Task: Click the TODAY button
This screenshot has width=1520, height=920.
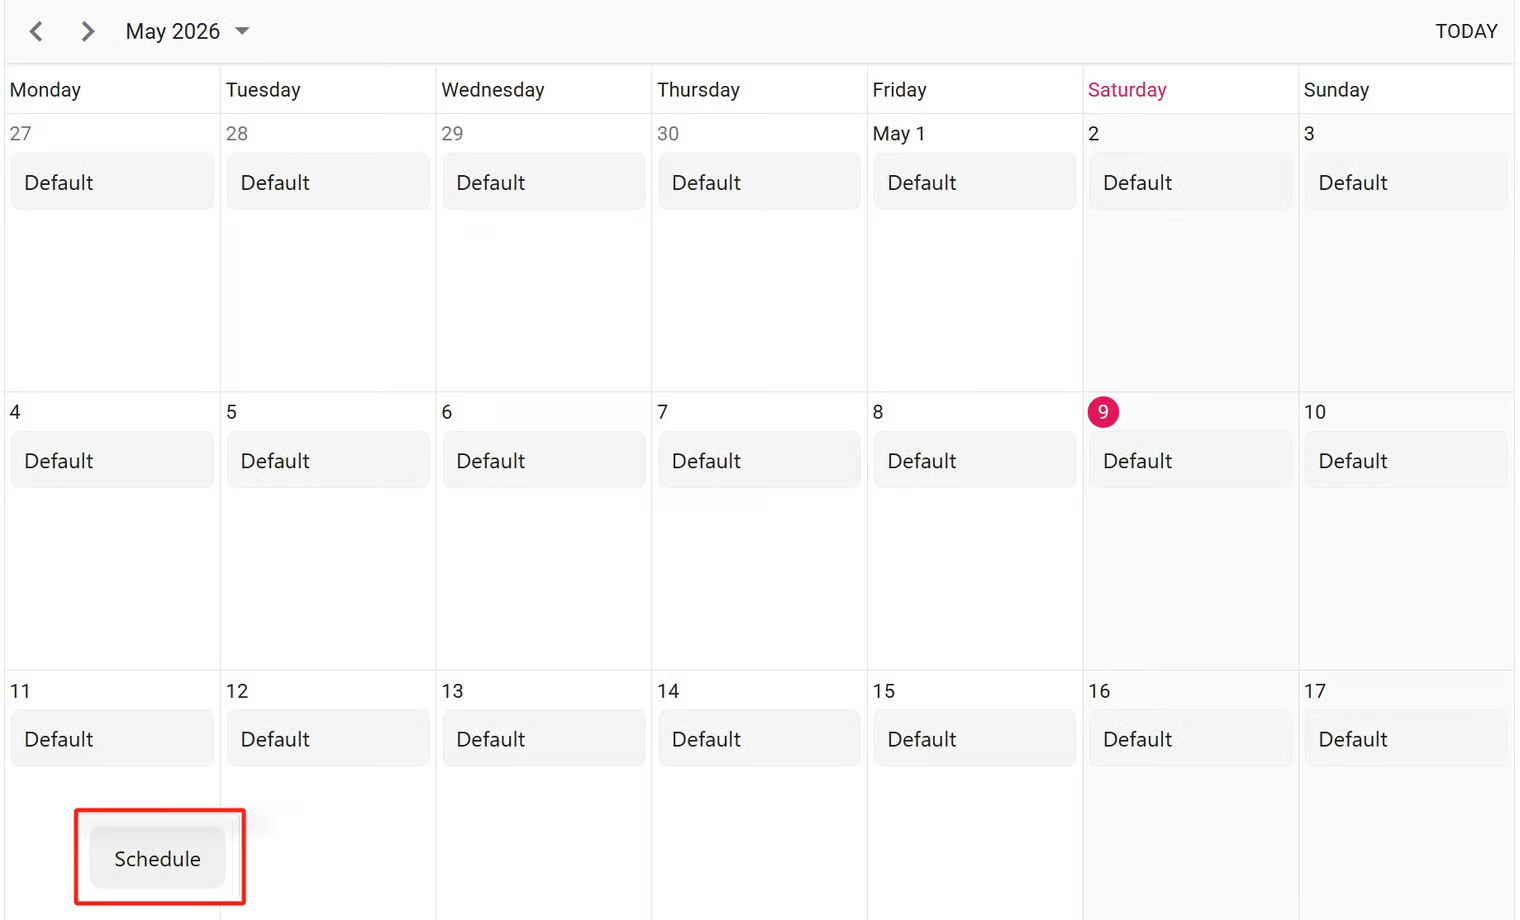Action: coord(1466,31)
